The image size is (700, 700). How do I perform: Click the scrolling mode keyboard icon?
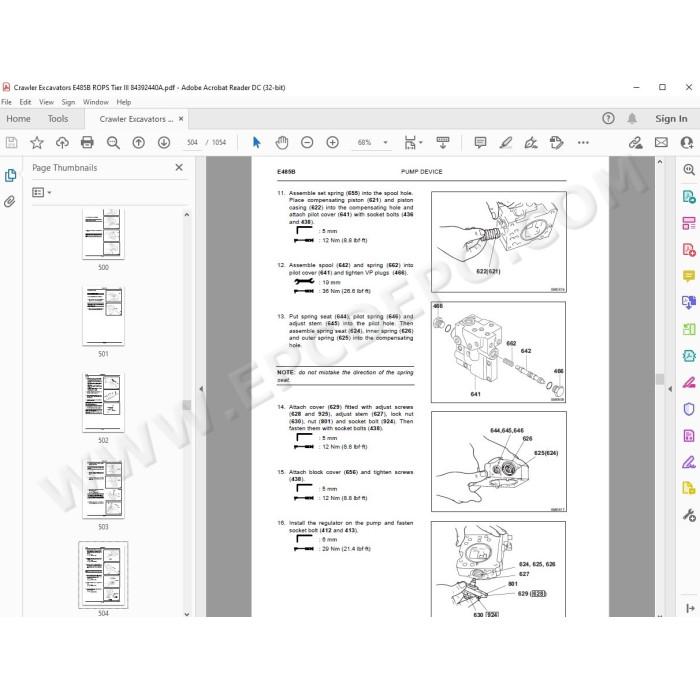(x=443, y=142)
